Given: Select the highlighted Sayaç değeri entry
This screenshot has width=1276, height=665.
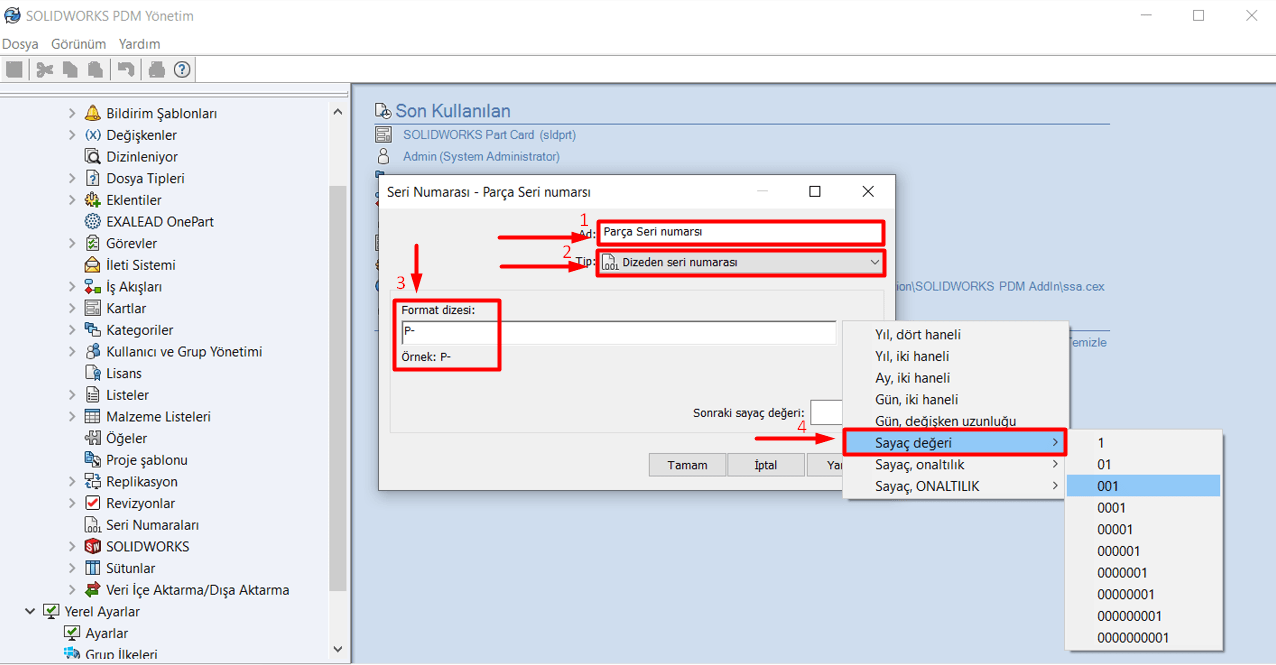Looking at the screenshot, I should point(954,443).
